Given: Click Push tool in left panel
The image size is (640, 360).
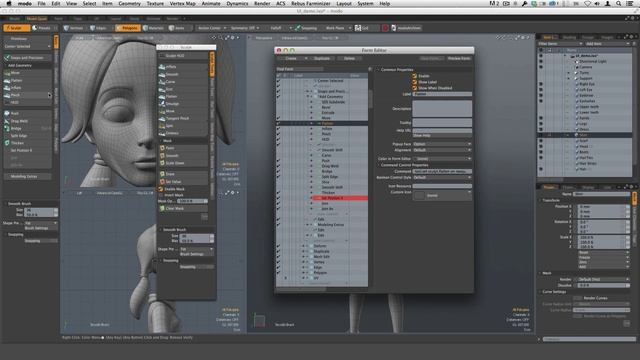Looking at the screenshot, I should coord(28,113).
